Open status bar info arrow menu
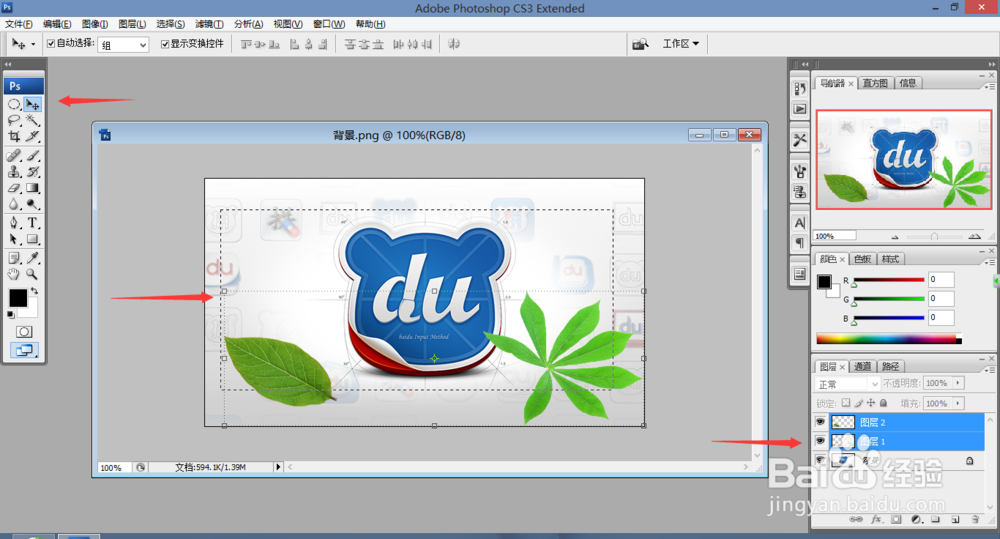1000x539 pixels. (278, 467)
